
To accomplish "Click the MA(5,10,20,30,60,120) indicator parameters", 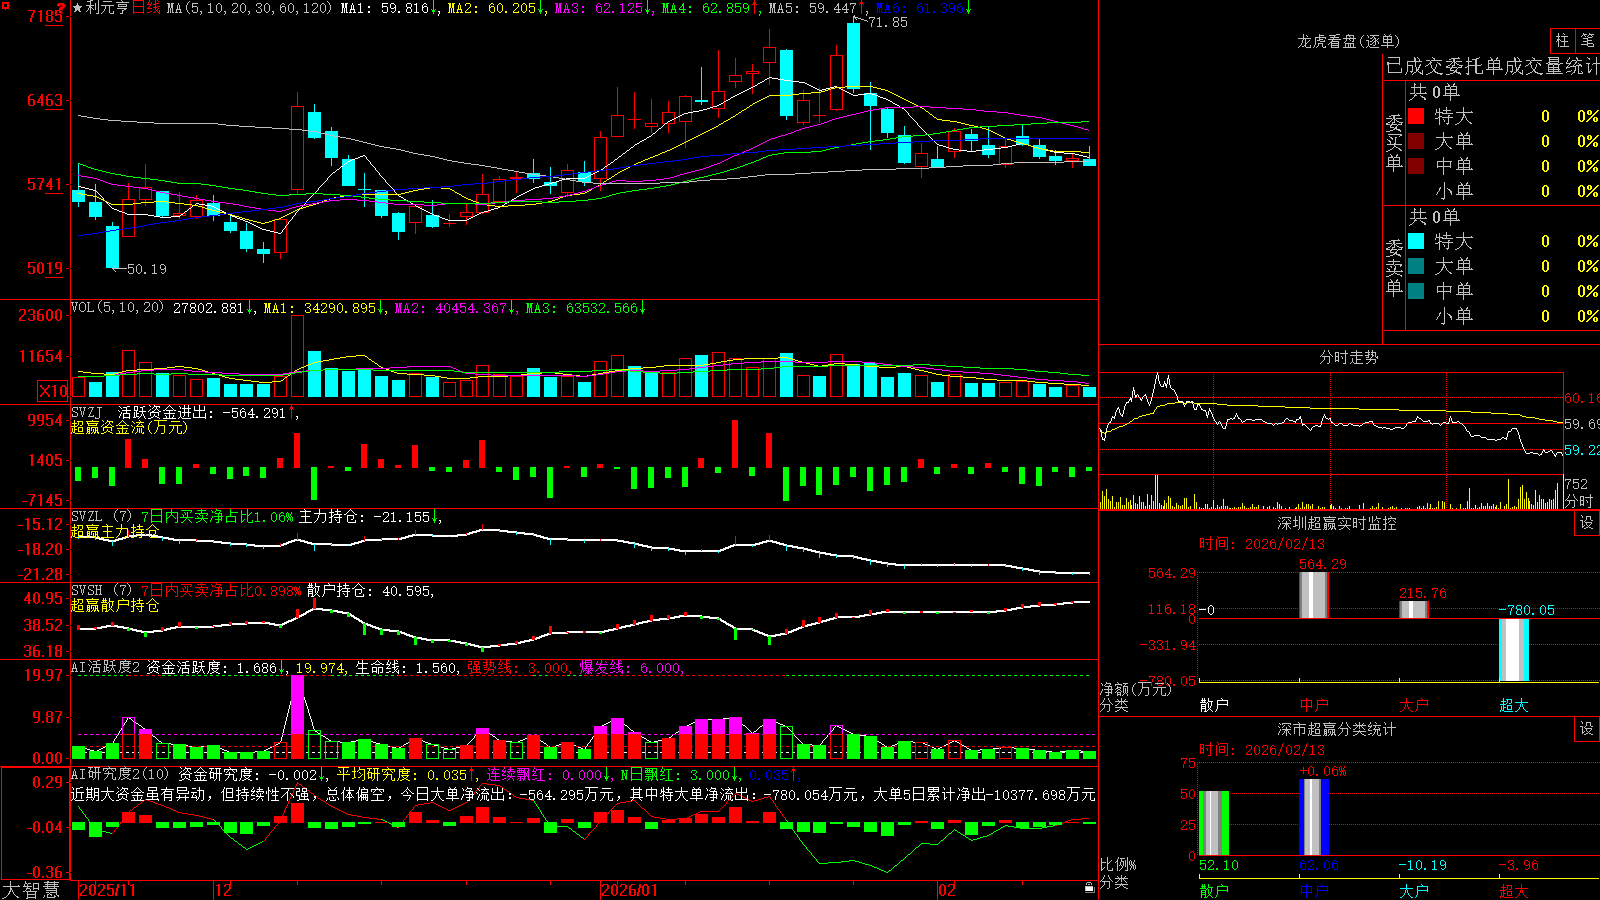I will click(249, 8).
